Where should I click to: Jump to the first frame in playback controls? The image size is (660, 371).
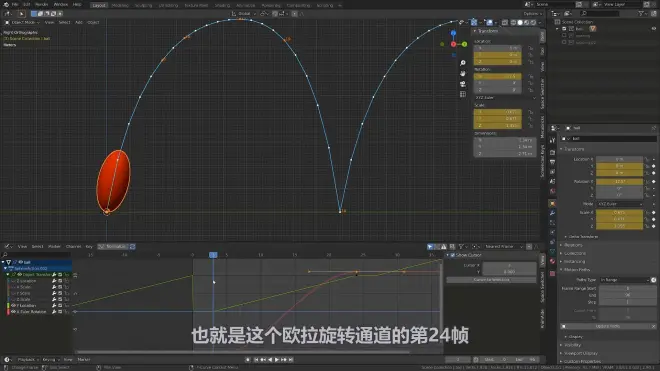[255, 360]
